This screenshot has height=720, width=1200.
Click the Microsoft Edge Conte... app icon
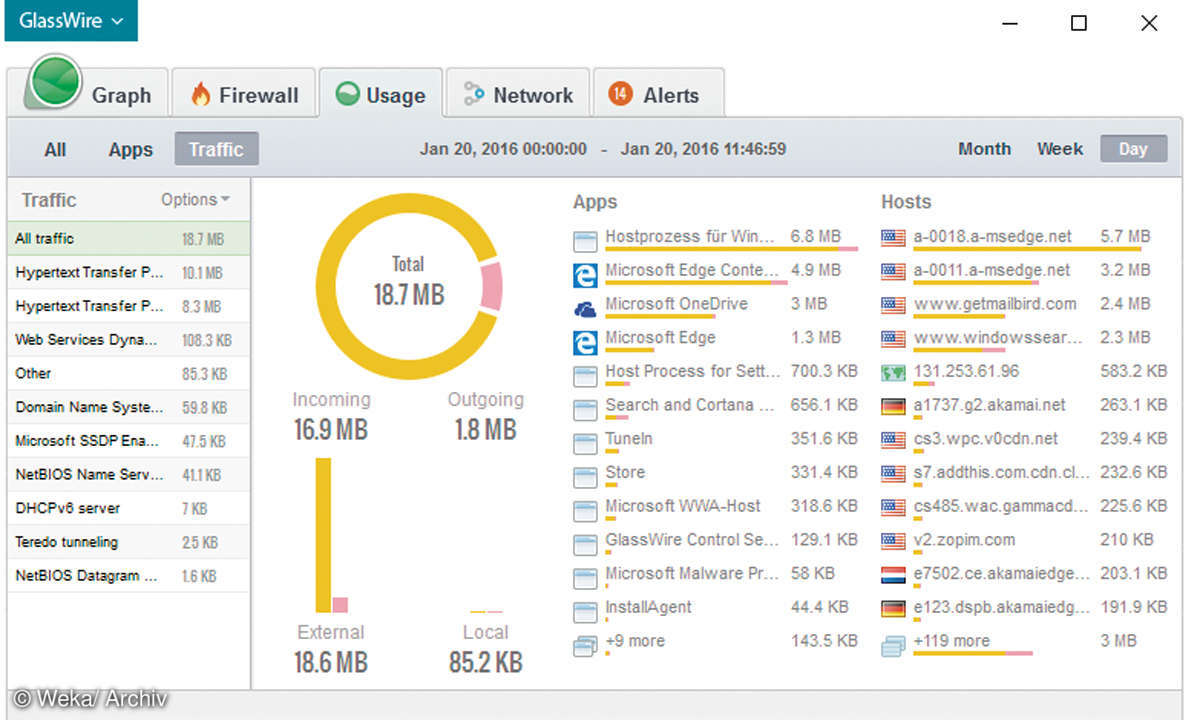click(585, 275)
